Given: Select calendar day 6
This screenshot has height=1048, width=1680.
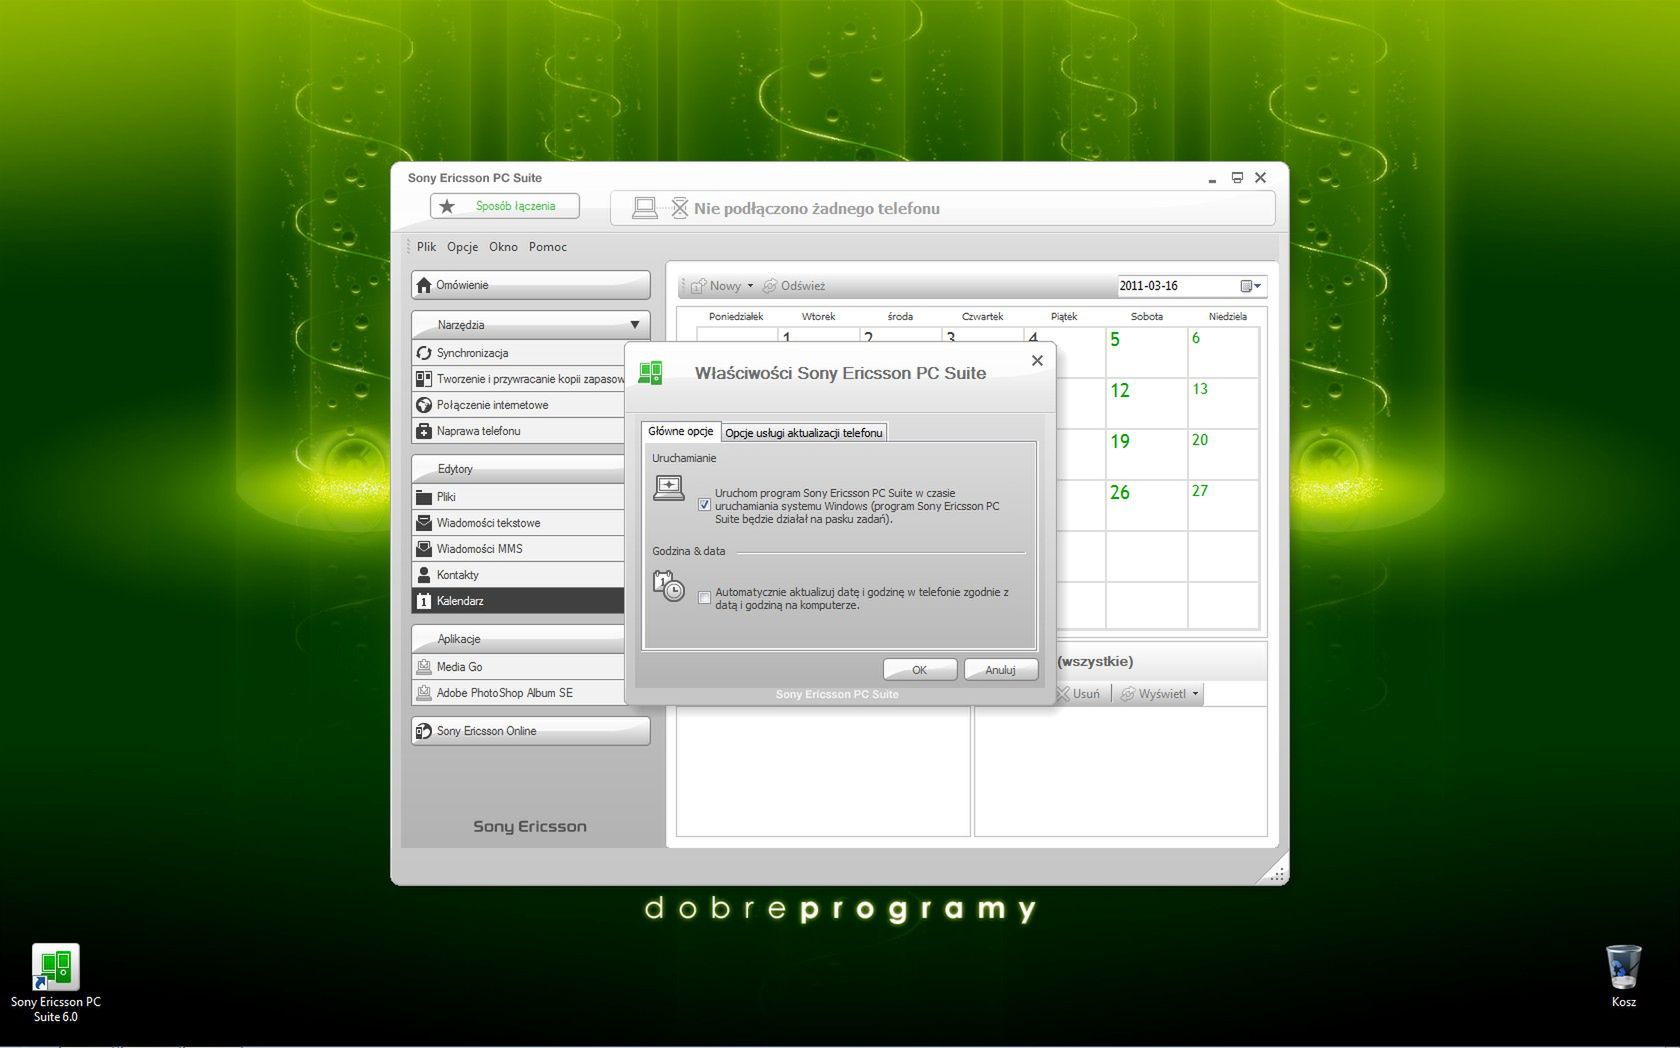Looking at the screenshot, I should click(1223, 352).
